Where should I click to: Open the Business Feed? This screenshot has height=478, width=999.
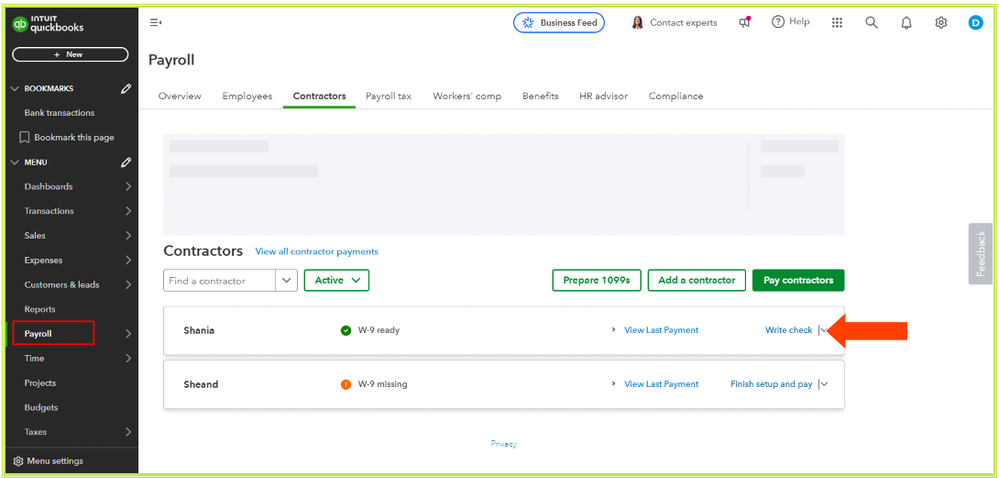[559, 23]
